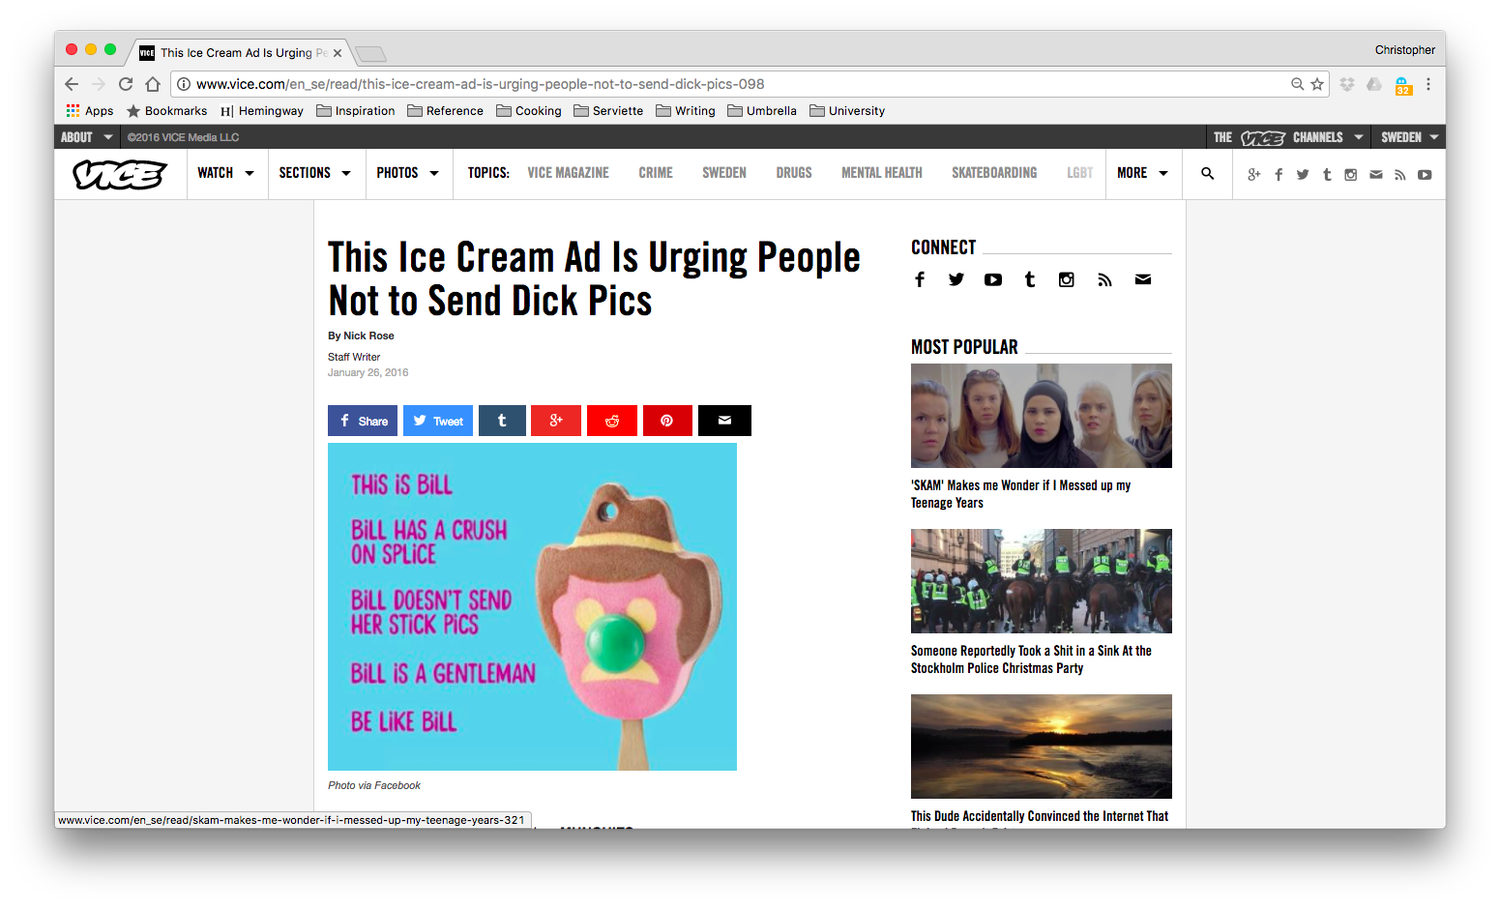Click the mail icon under the Connect section

1143,280
